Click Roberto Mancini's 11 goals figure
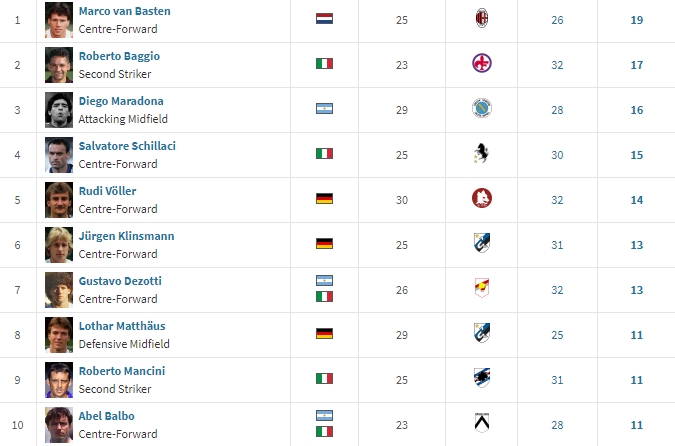675x446 pixels. point(637,380)
